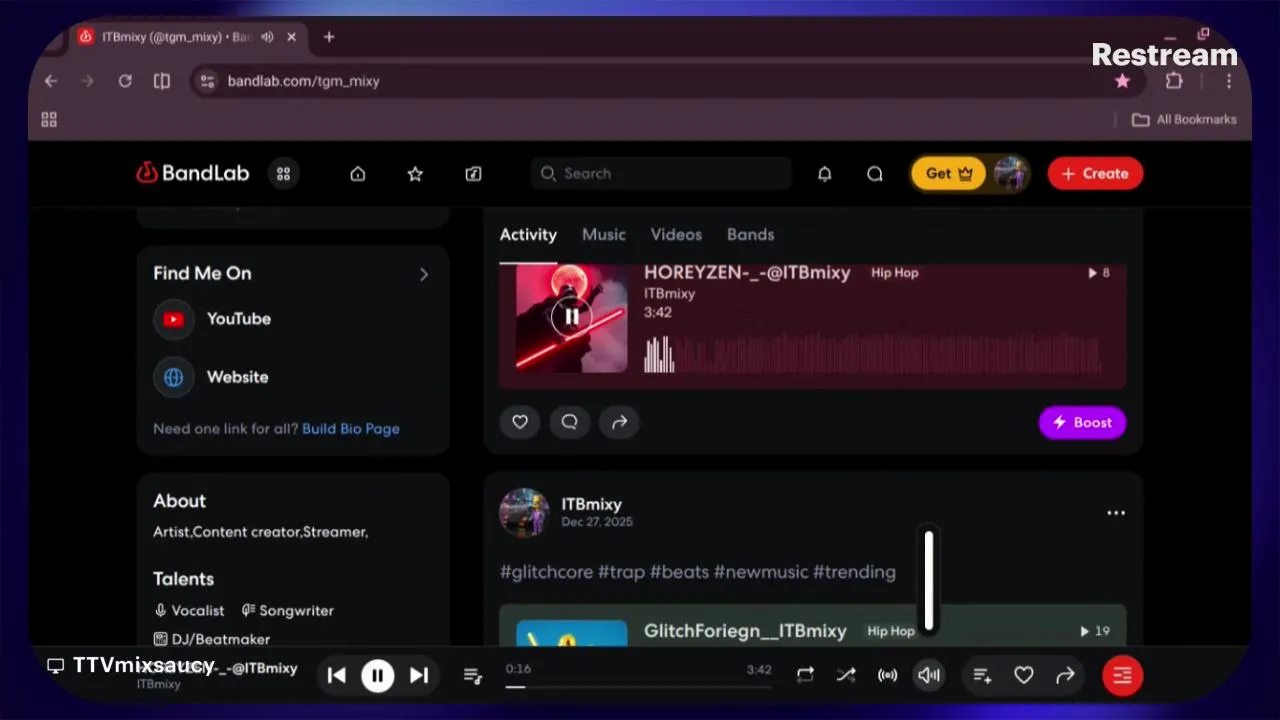Image resolution: width=1280 pixels, height=720 pixels.
Task: Expand the Find Me On section chevron
Action: pyautogui.click(x=424, y=274)
